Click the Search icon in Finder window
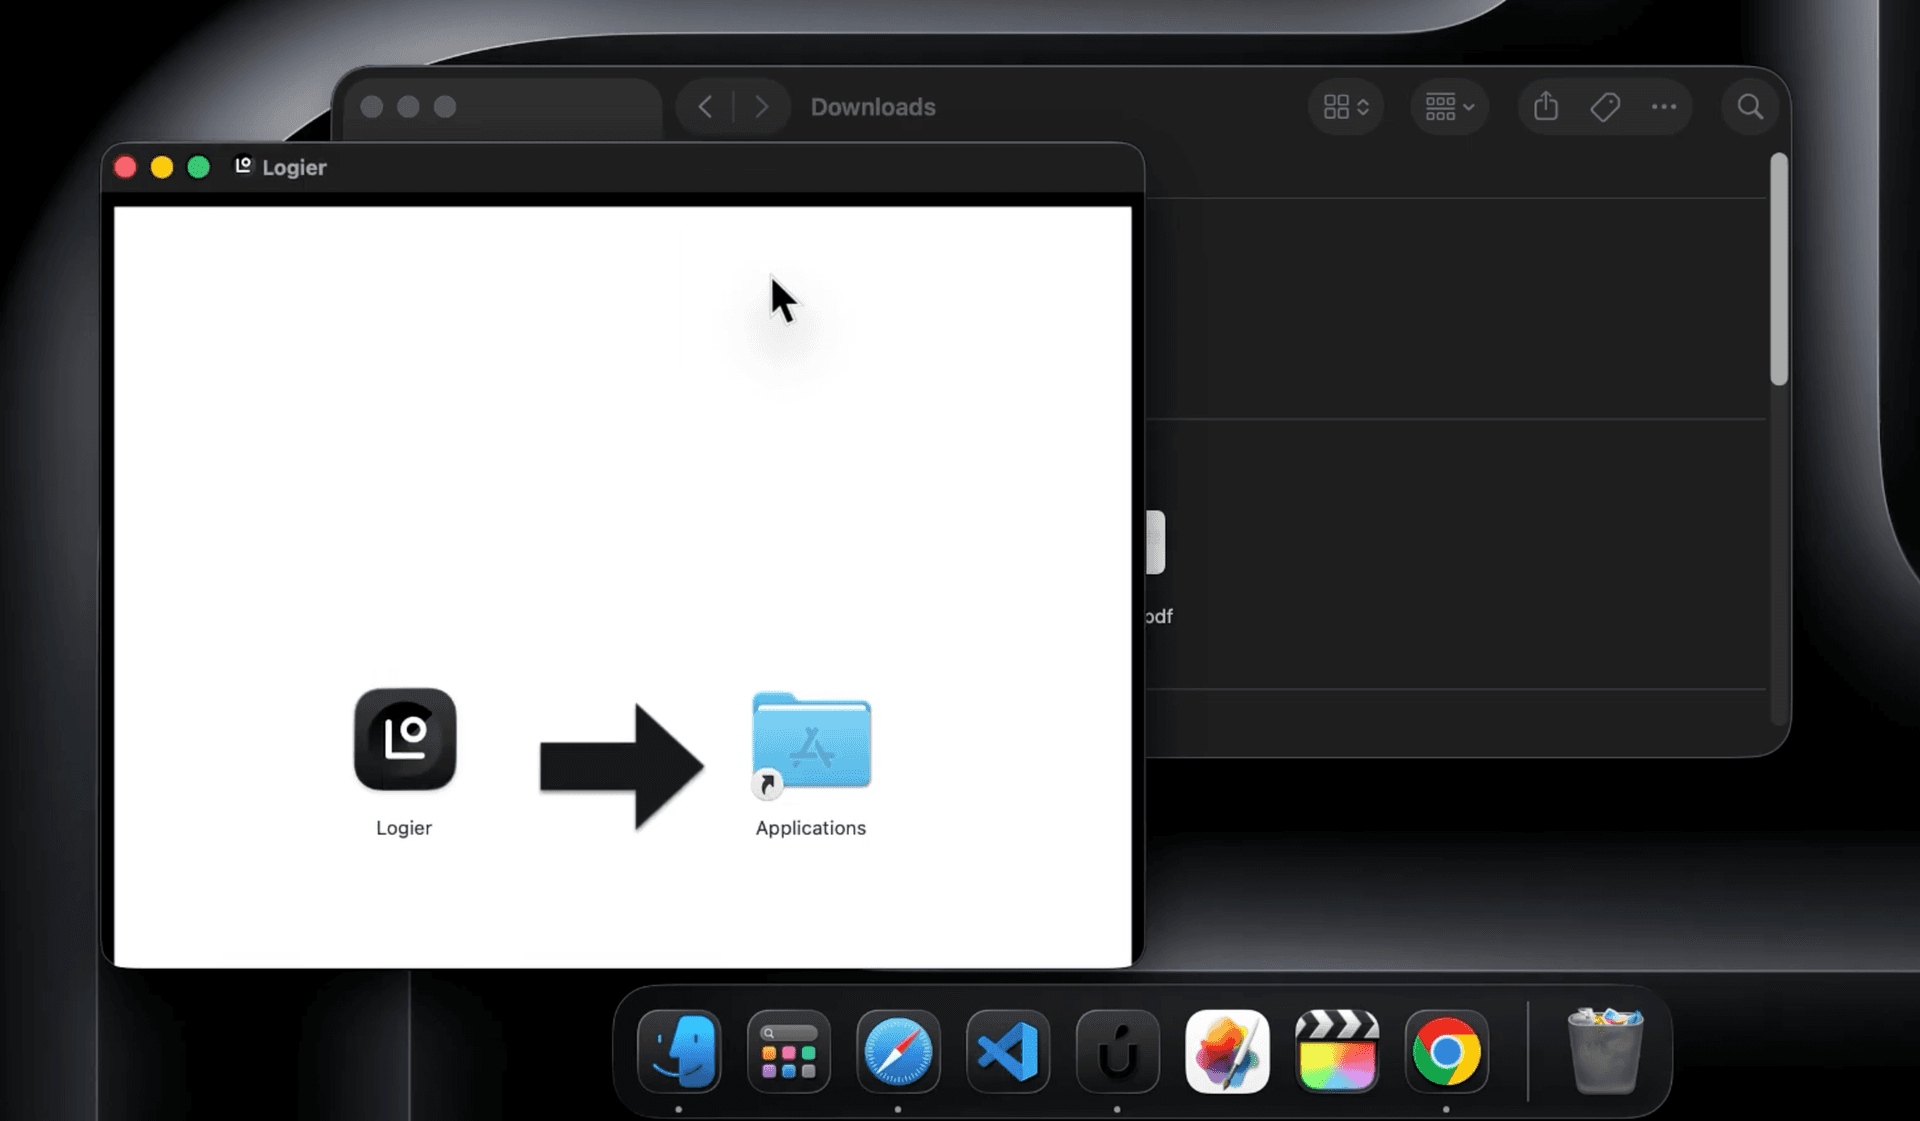1920x1121 pixels. [1750, 107]
